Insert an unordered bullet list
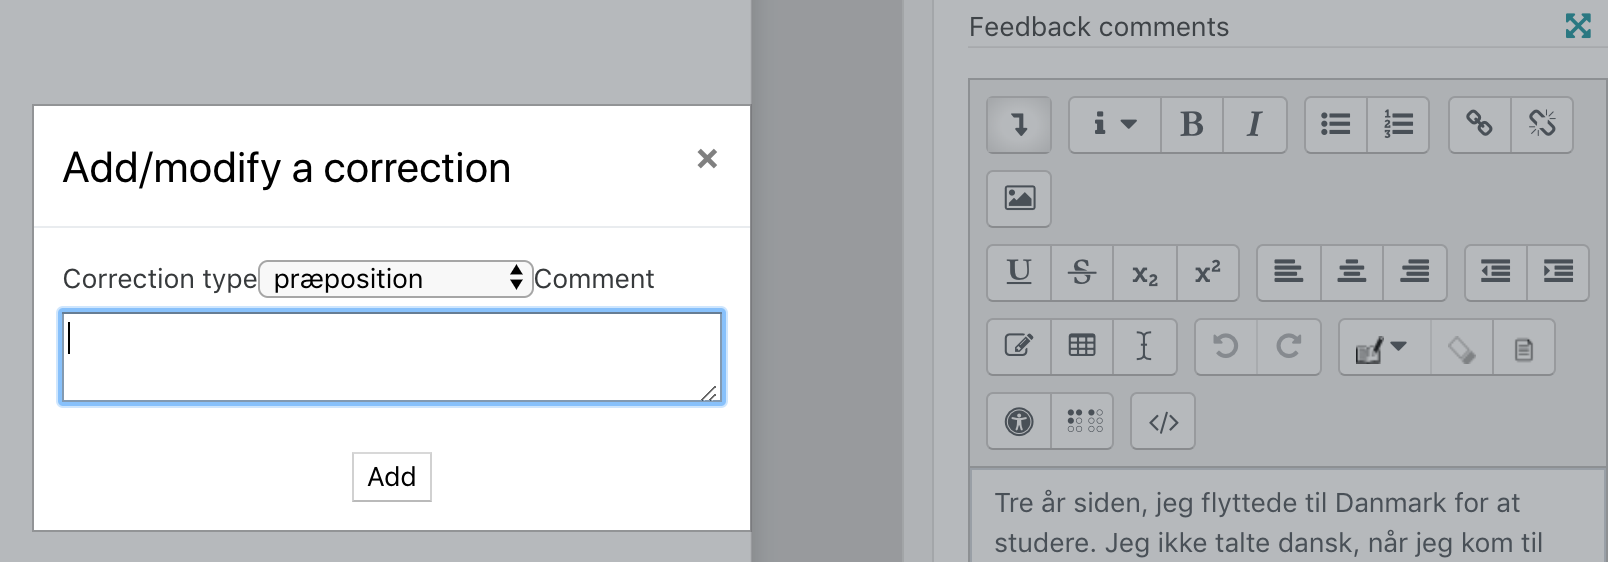 1336,125
